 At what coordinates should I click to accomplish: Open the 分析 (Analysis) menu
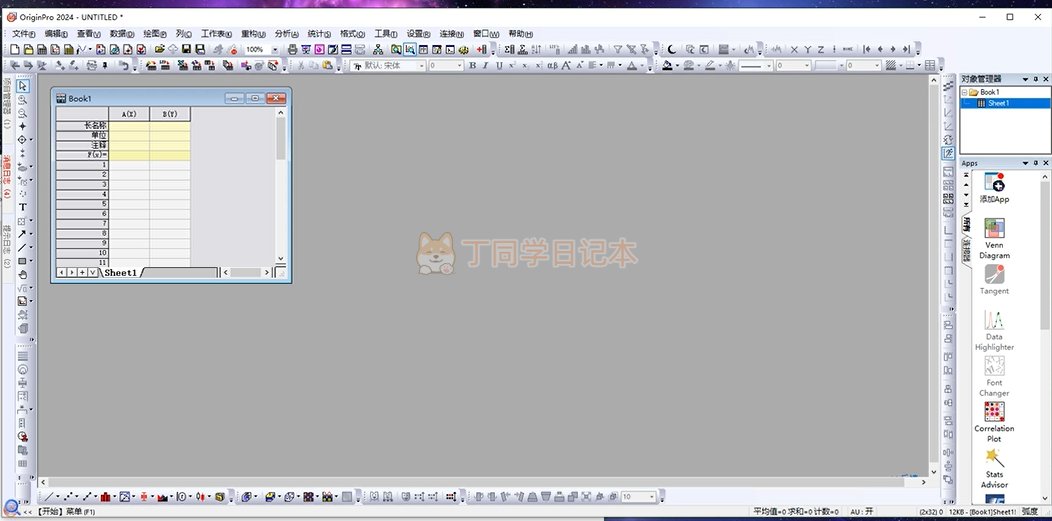point(286,34)
